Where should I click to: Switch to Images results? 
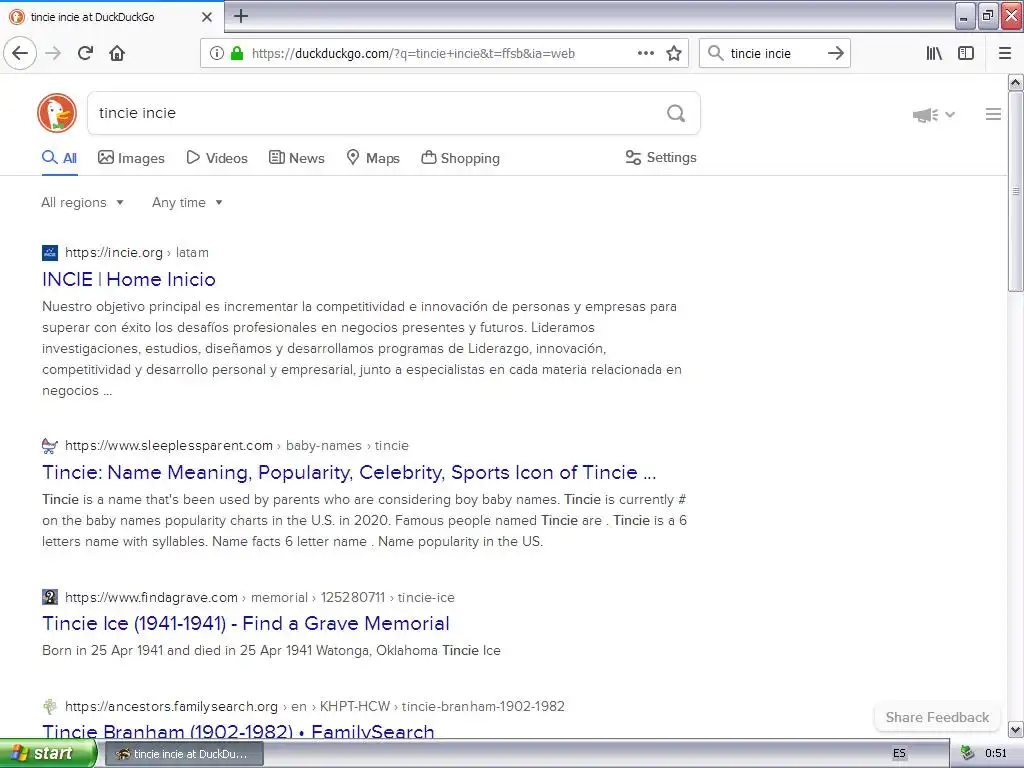(131, 158)
